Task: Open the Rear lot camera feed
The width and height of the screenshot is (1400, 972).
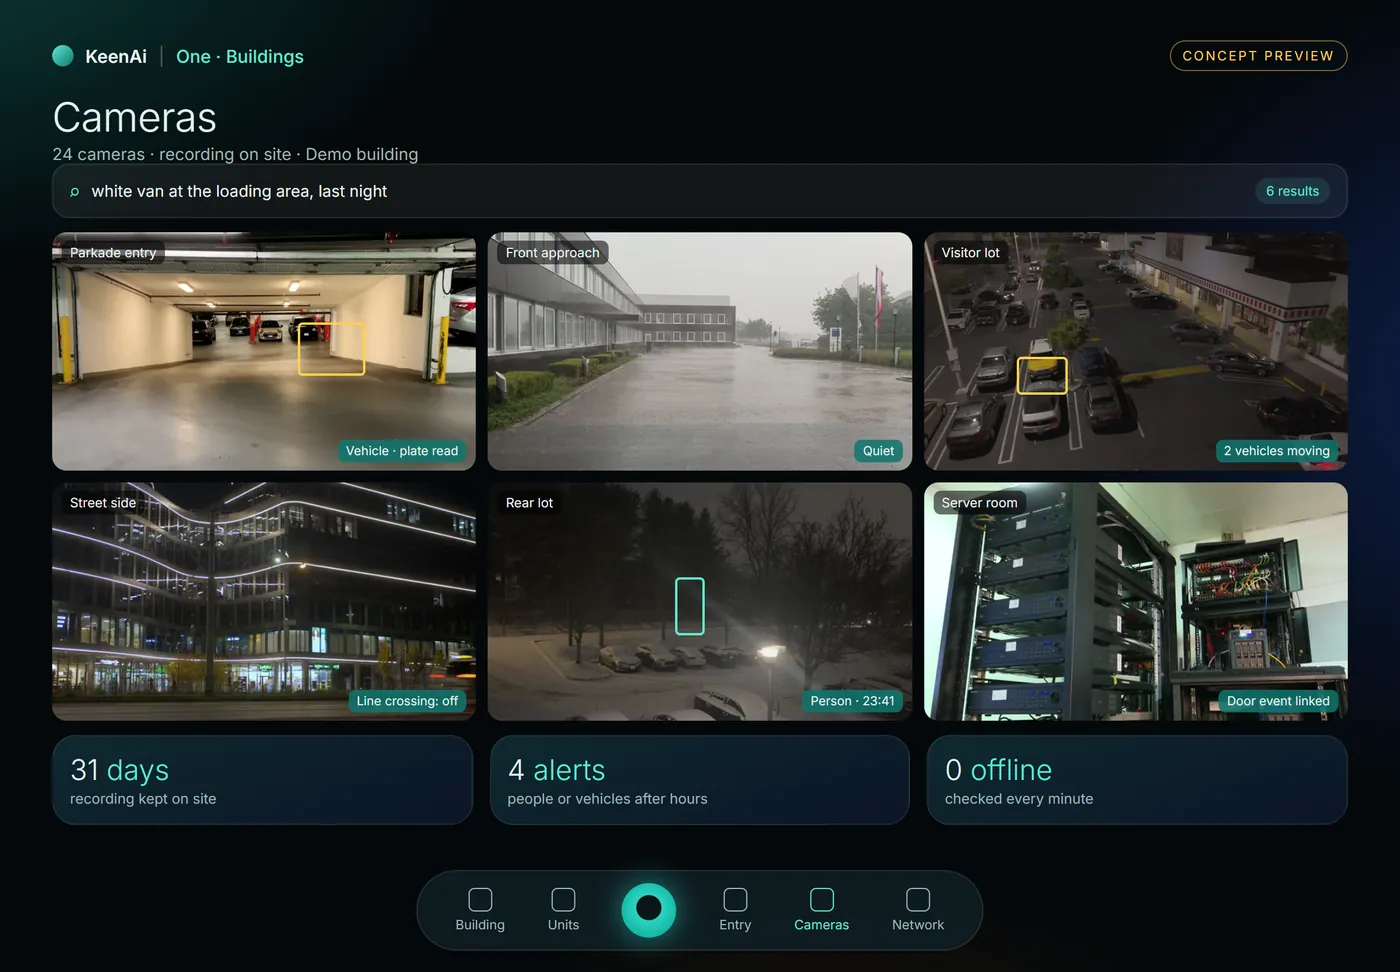Action: click(x=700, y=602)
